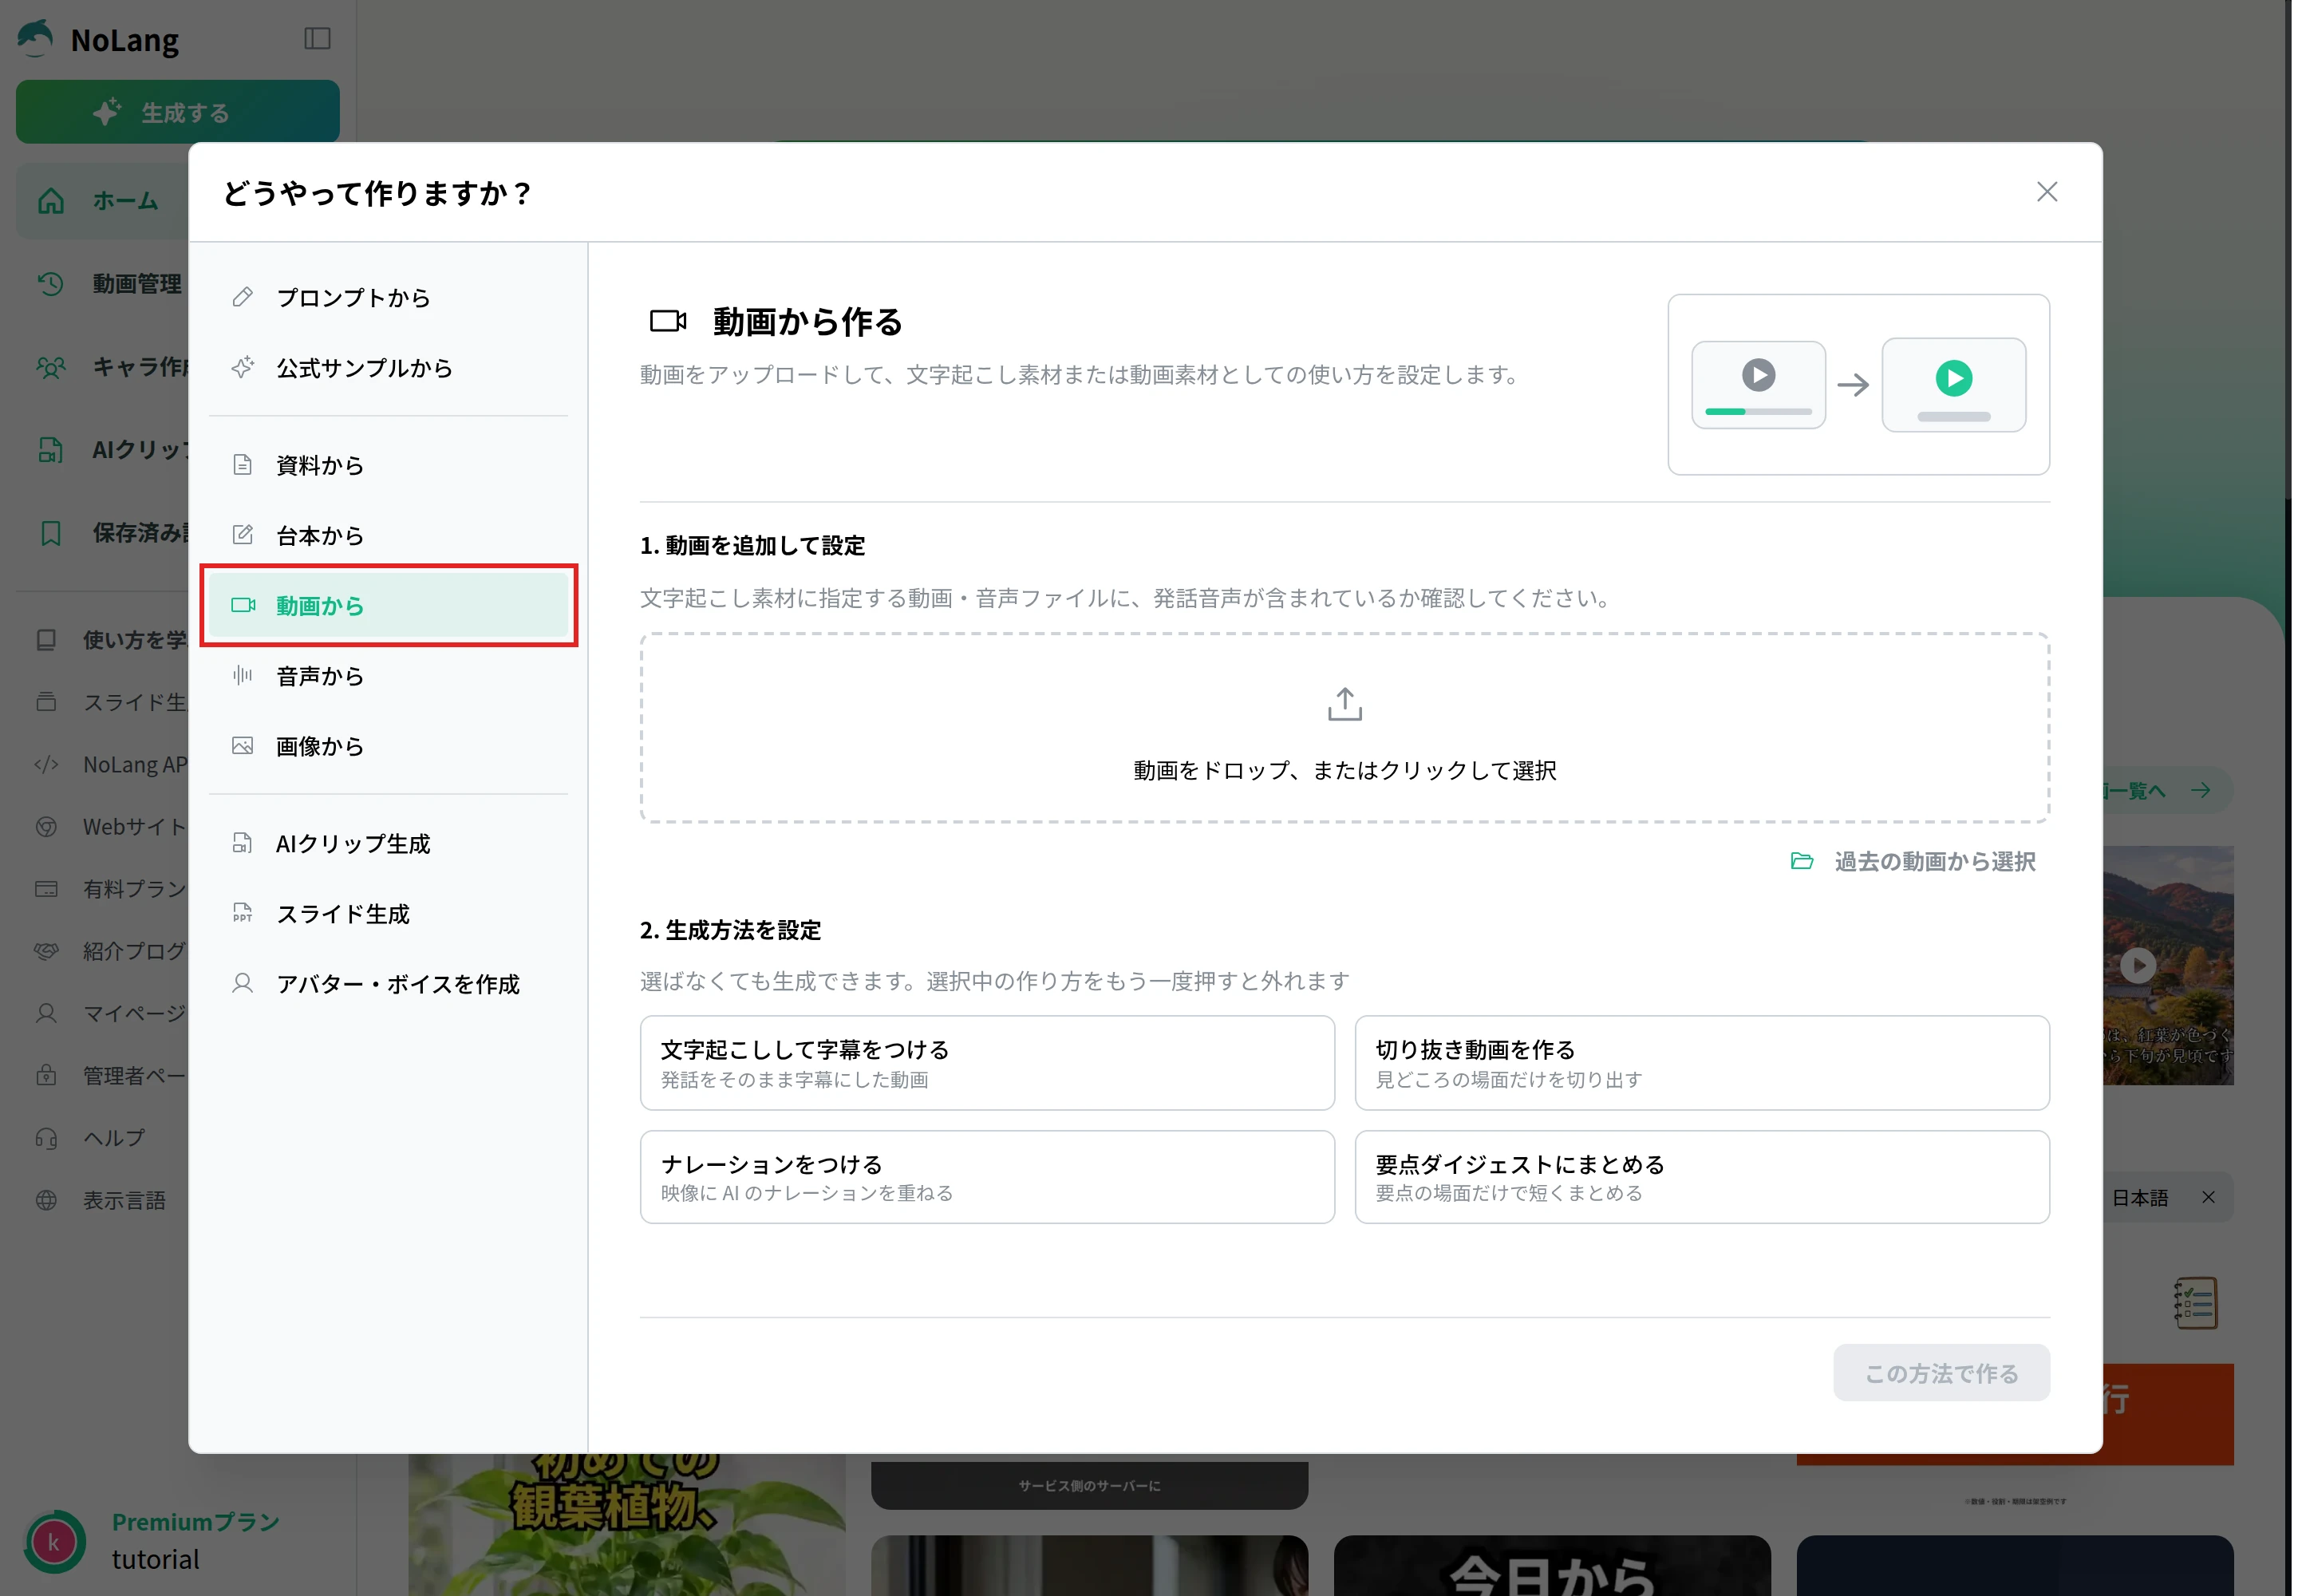Click the user avatar labeled k
This screenshot has height=1596, width=2298.
[x=54, y=1541]
